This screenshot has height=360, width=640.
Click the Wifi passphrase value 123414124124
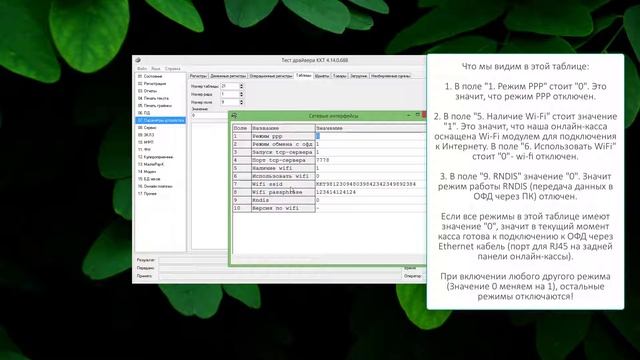pyautogui.click(x=336, y=192)
